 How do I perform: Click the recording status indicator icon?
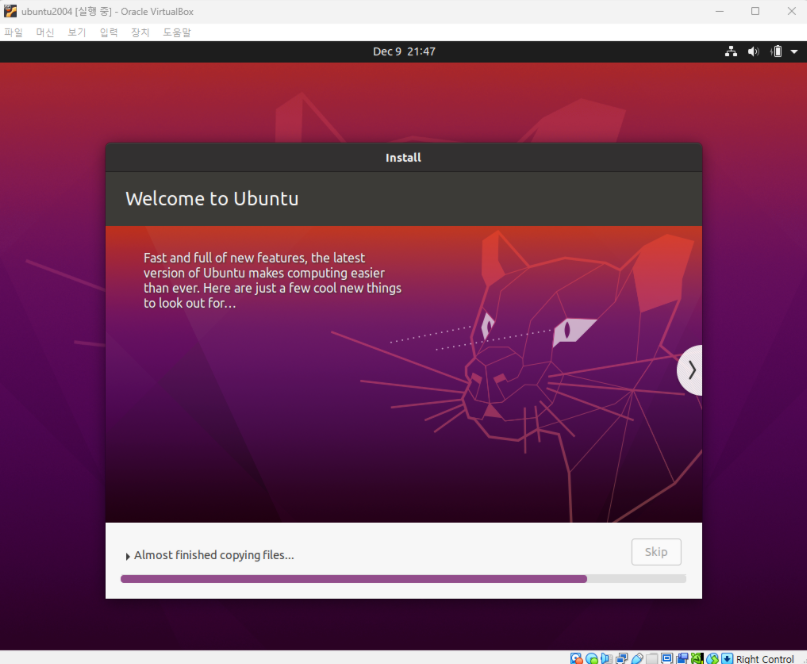point(682,658)
